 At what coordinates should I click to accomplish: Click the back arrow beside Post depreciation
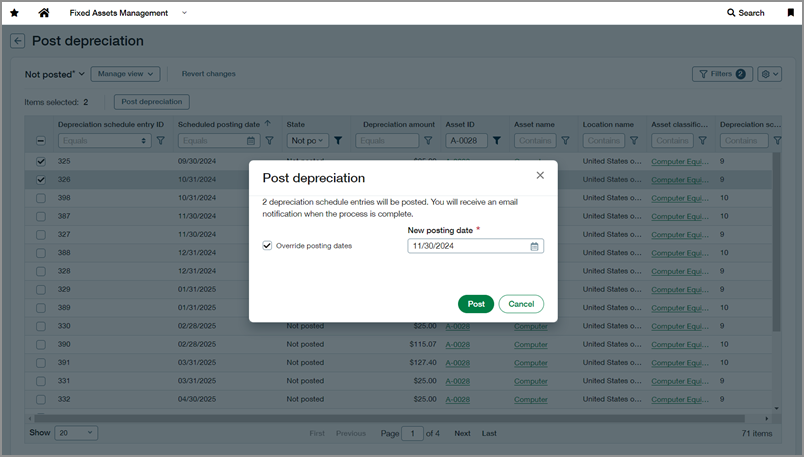coord(18,41)
